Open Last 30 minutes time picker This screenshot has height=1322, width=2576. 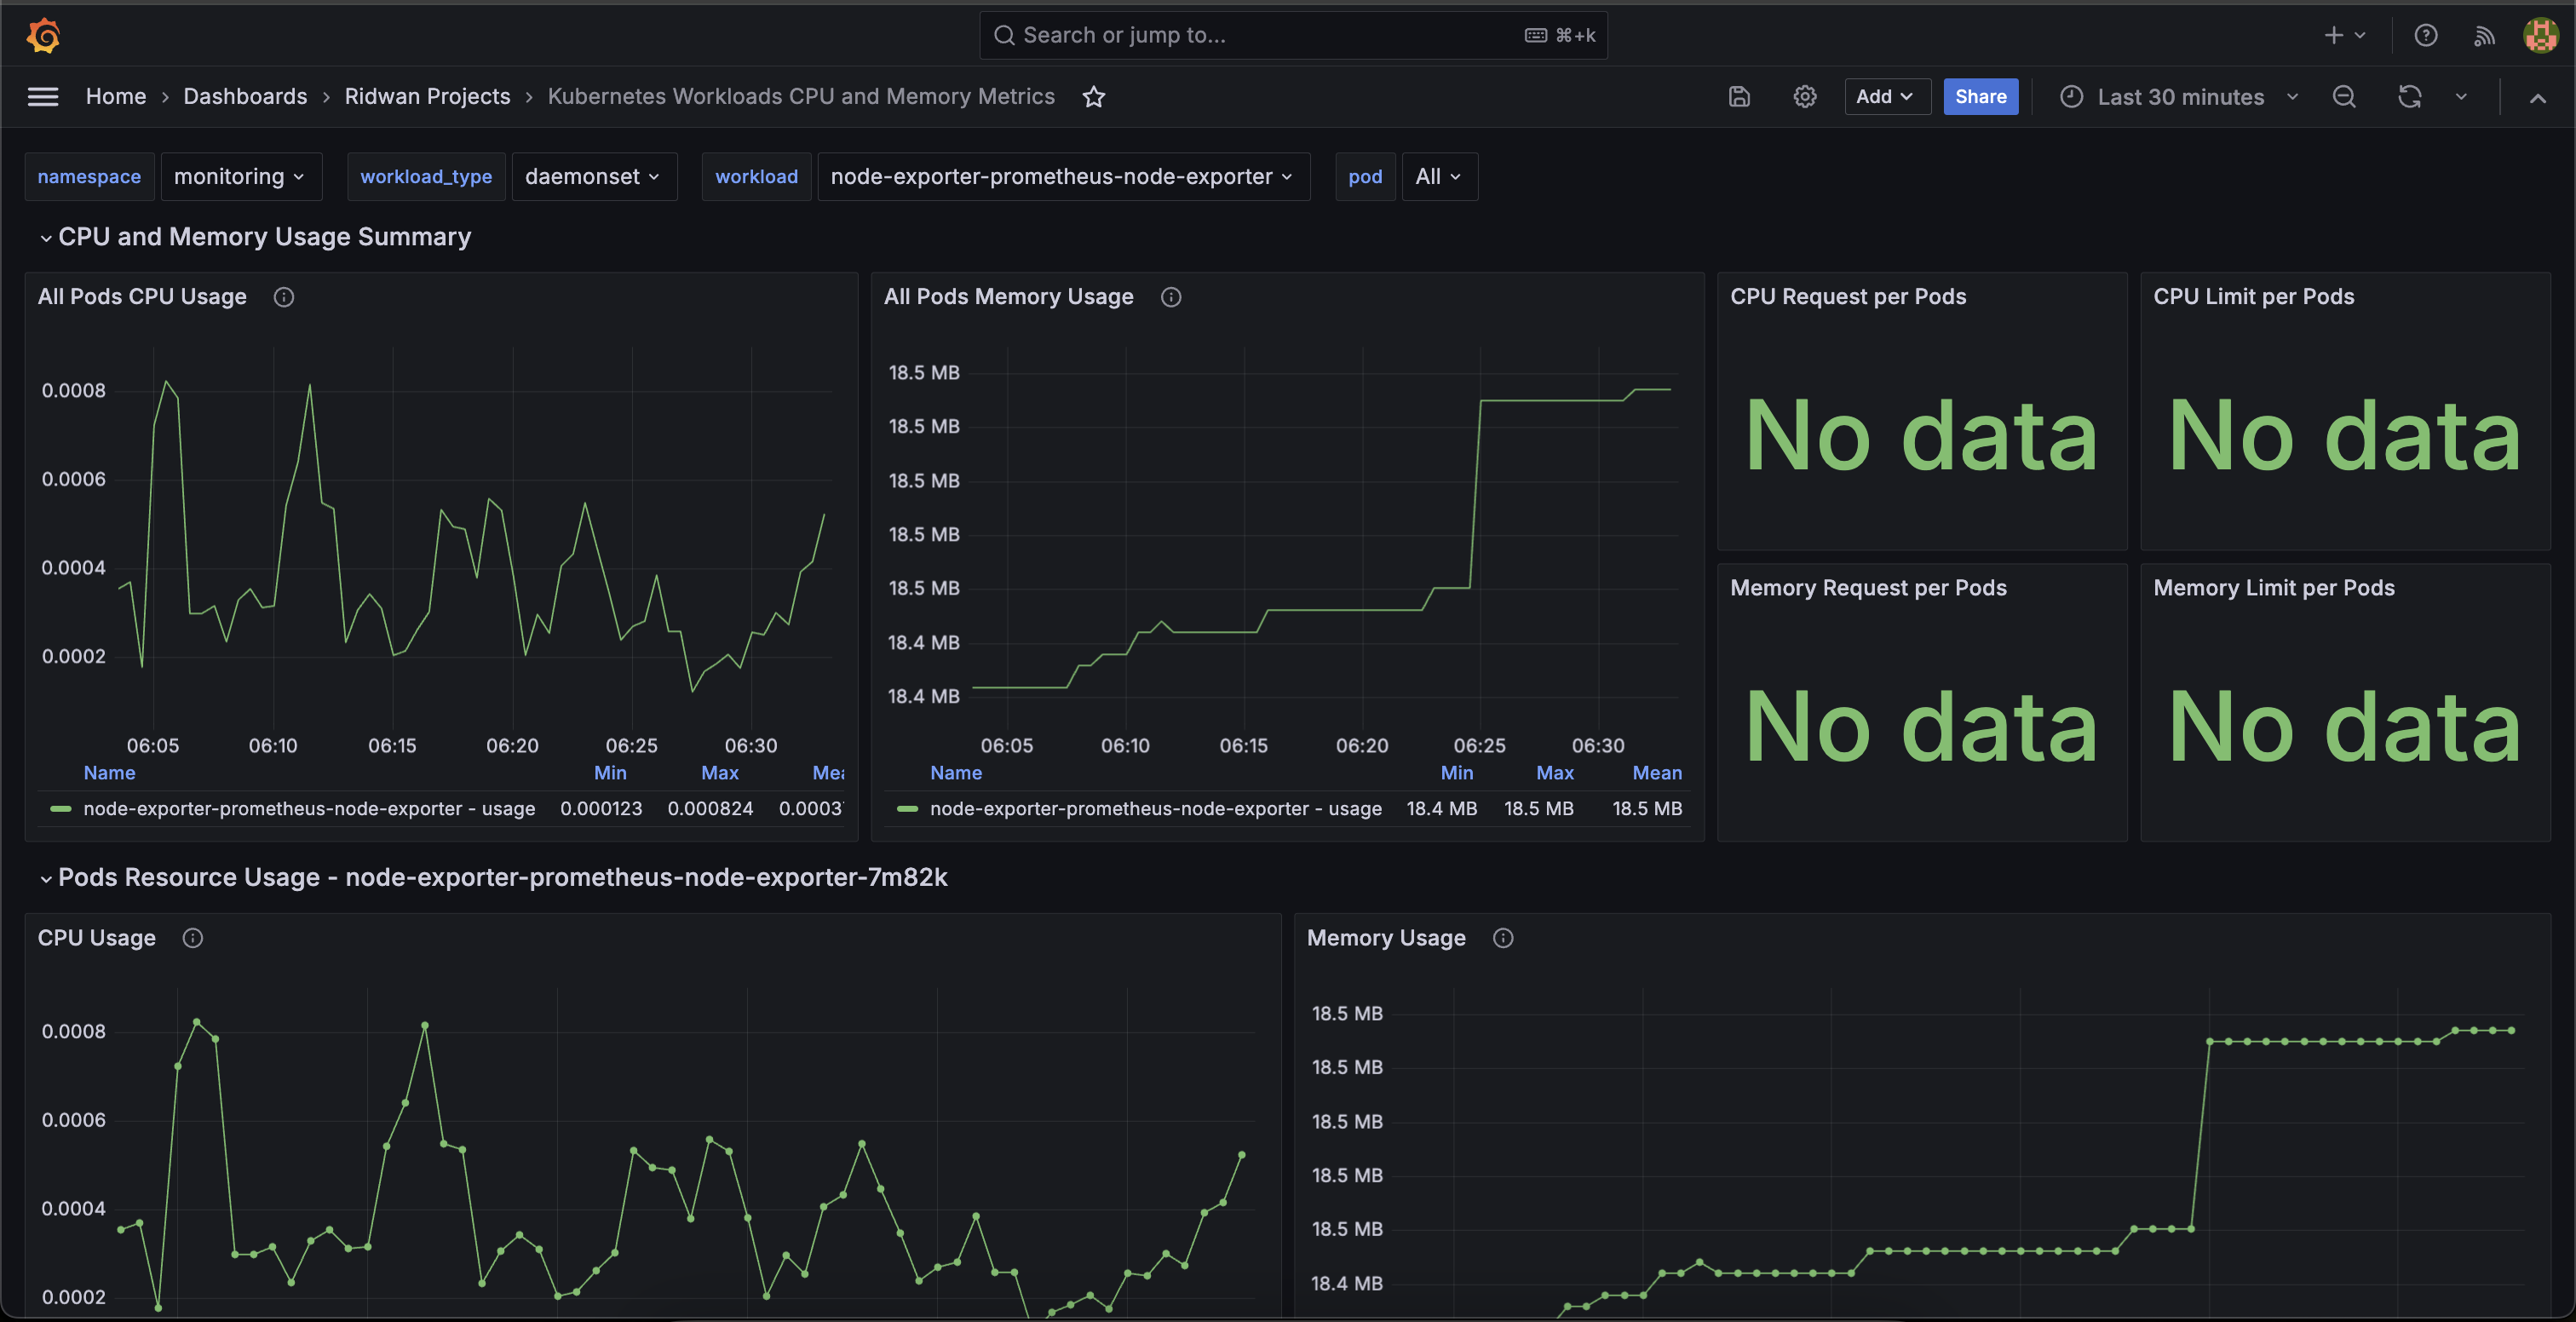pyautogui.click(x=2180, y=97)
